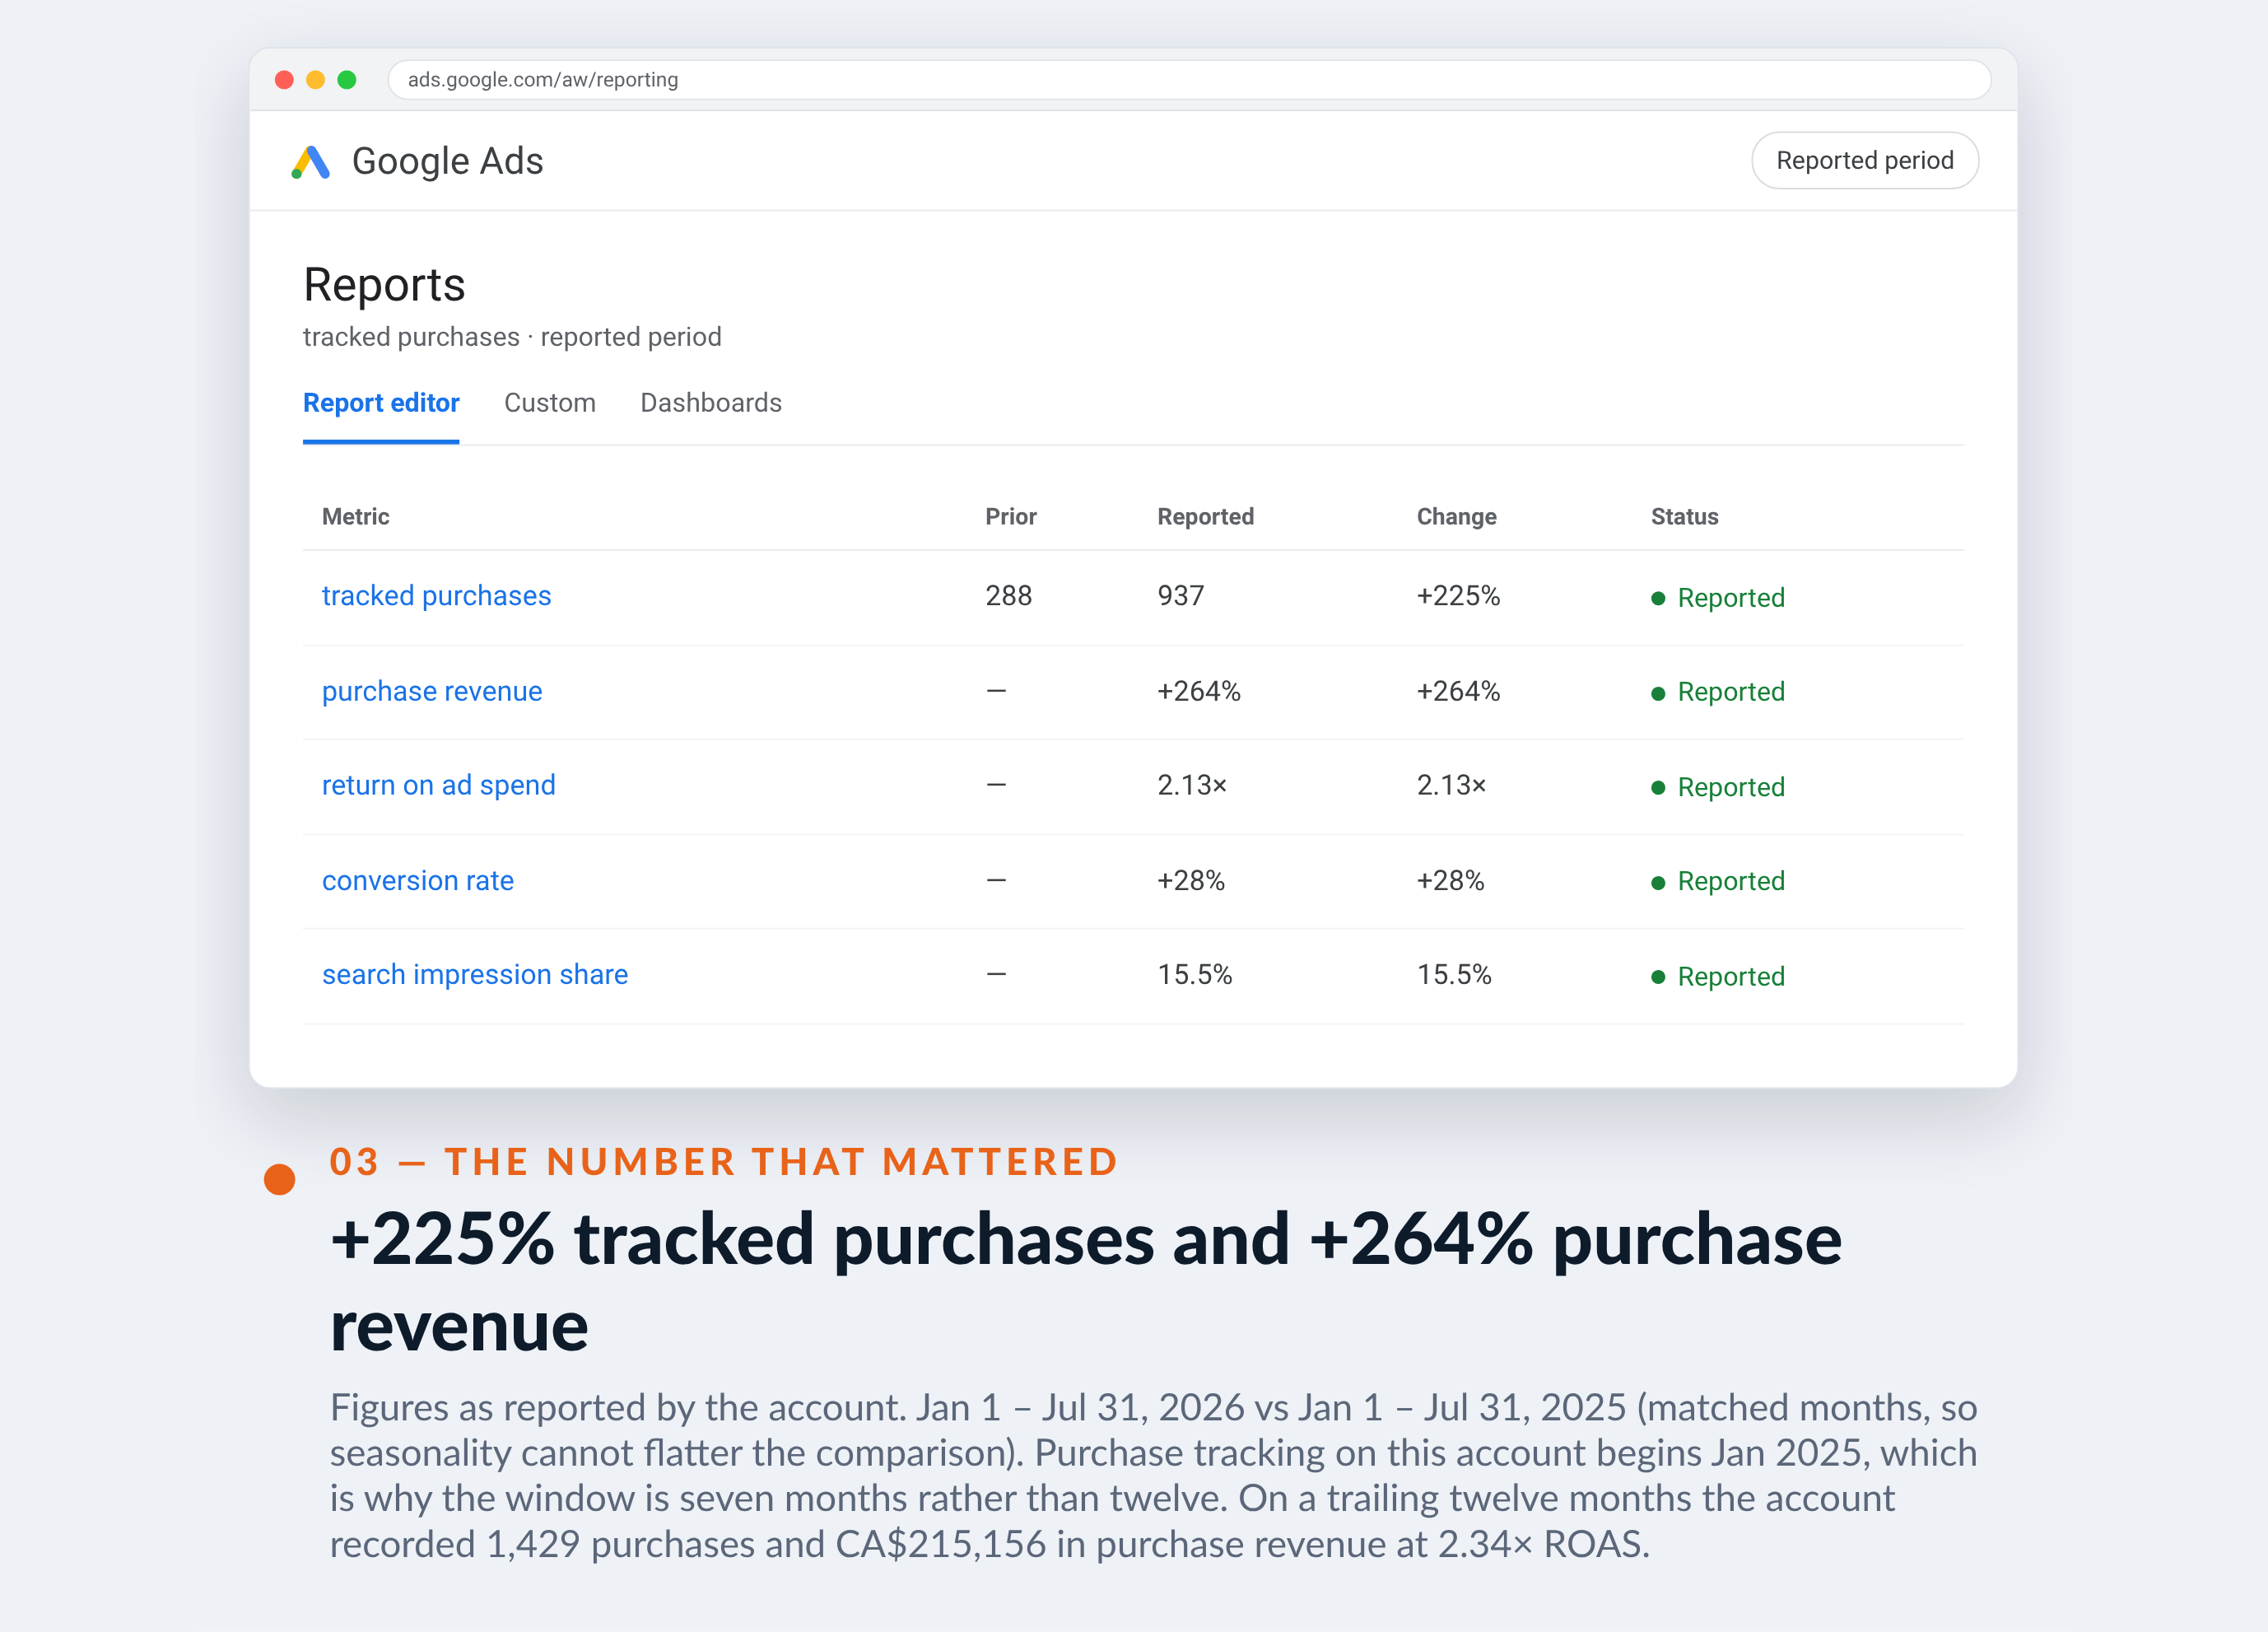
Task: Select the Report editor tab
Action: tap(381, 403)
